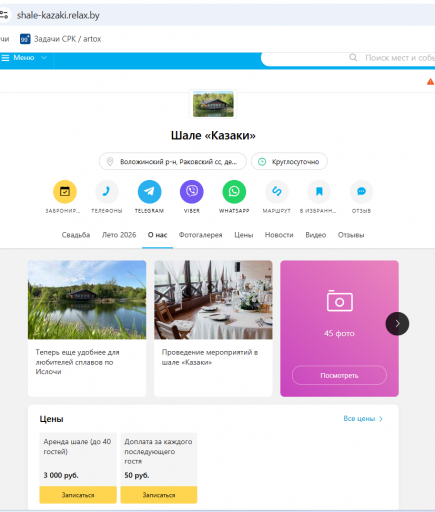Tap the phone numbers icon
Viewport: 435px width, 512px height.
107,191
